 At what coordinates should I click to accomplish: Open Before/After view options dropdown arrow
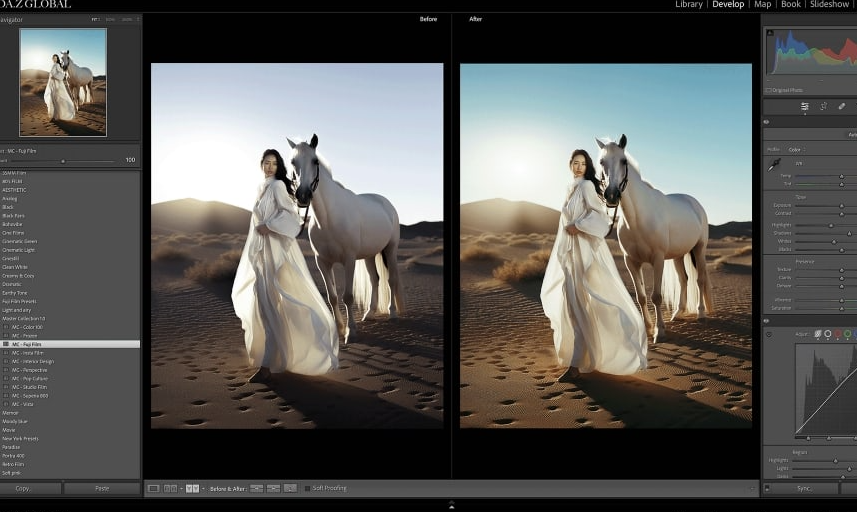pos(203,489)
